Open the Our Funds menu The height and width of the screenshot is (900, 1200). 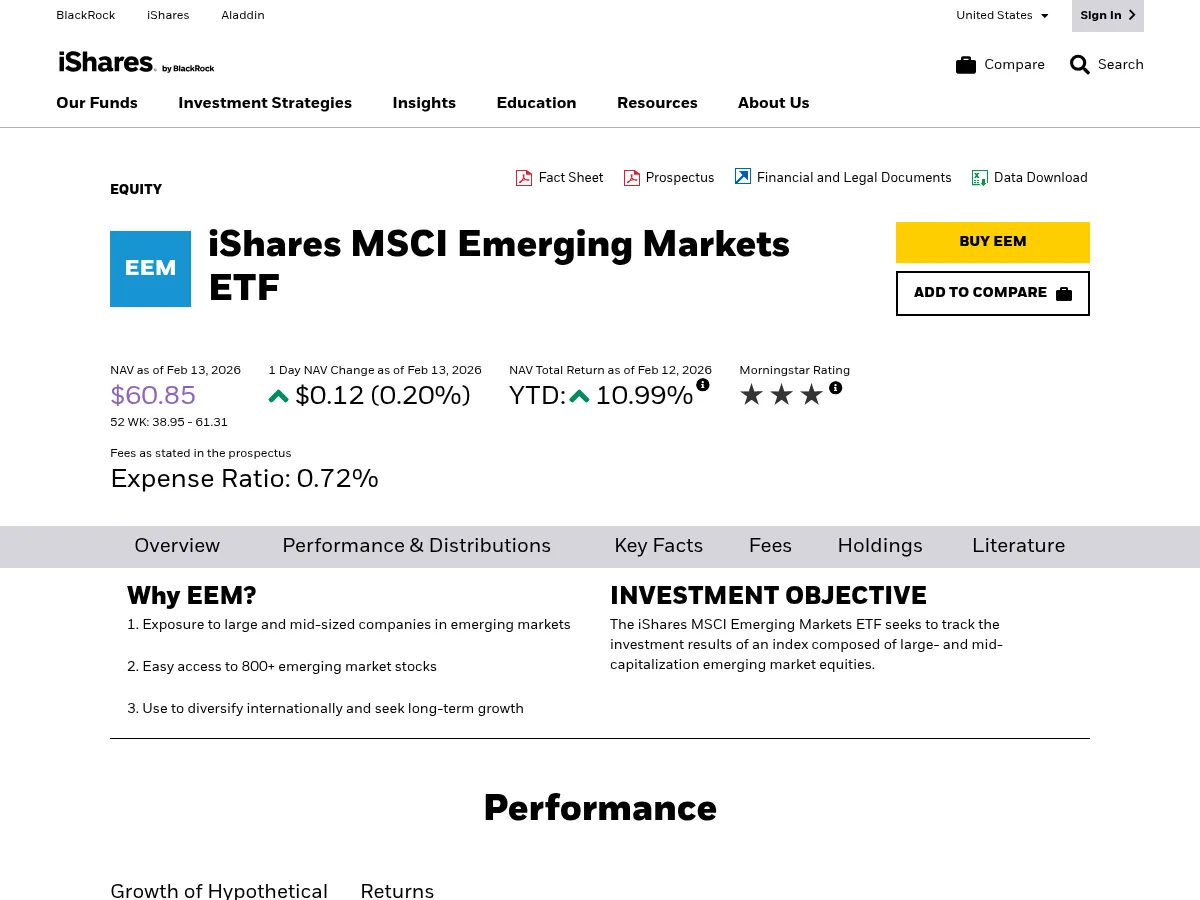tap(96, 103)
